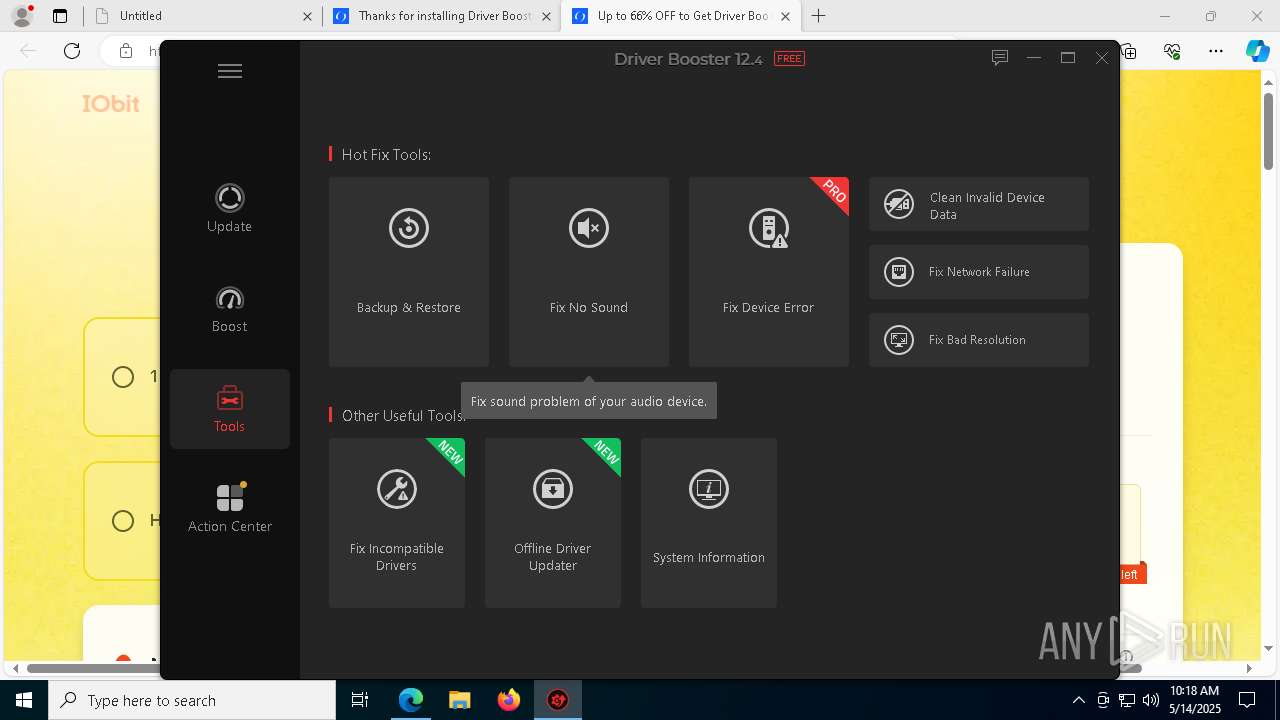The image size is (1280, 720).
Task: Open the Driver Booster hamburger menu
Action: (230, 71)
